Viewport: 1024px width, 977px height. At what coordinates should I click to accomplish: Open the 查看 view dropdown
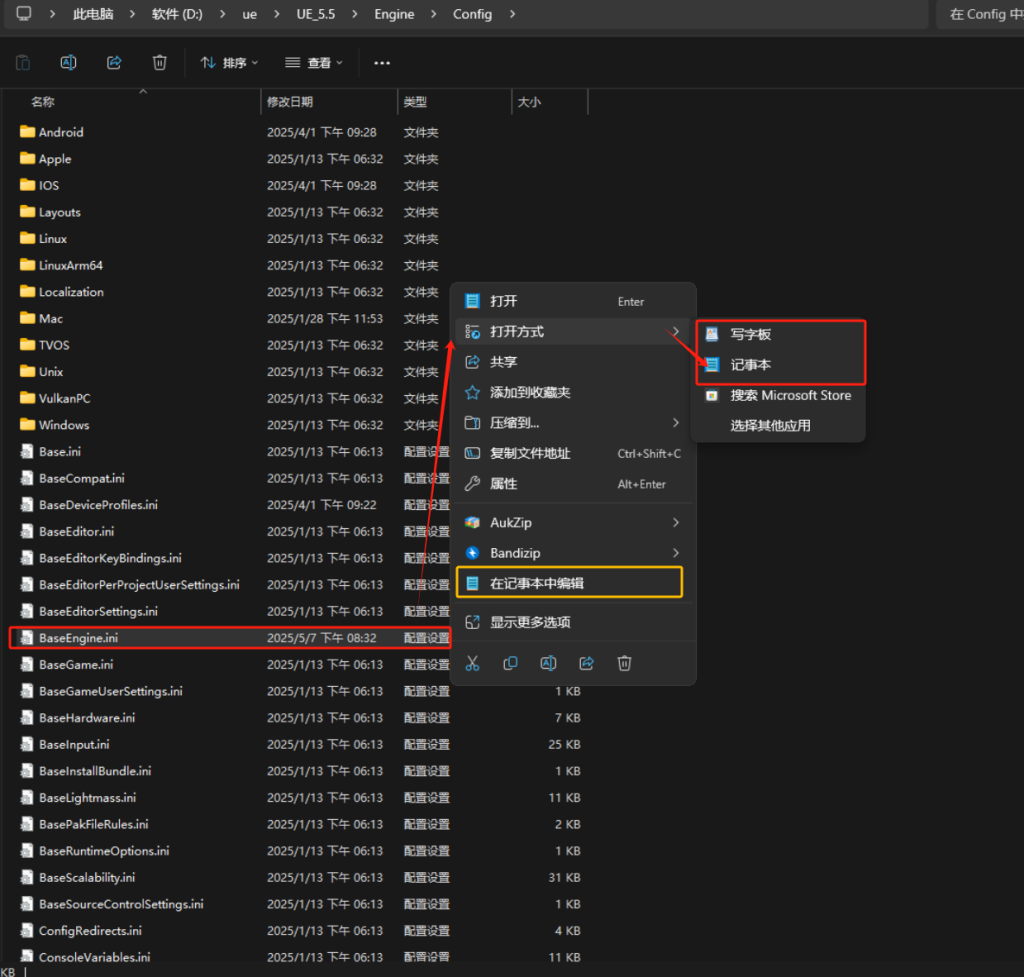point(314,63)
